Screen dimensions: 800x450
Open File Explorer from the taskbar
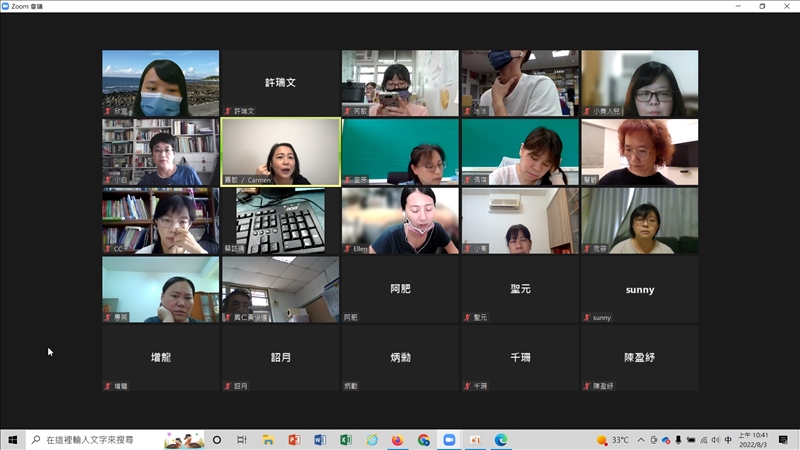(268, 440)
